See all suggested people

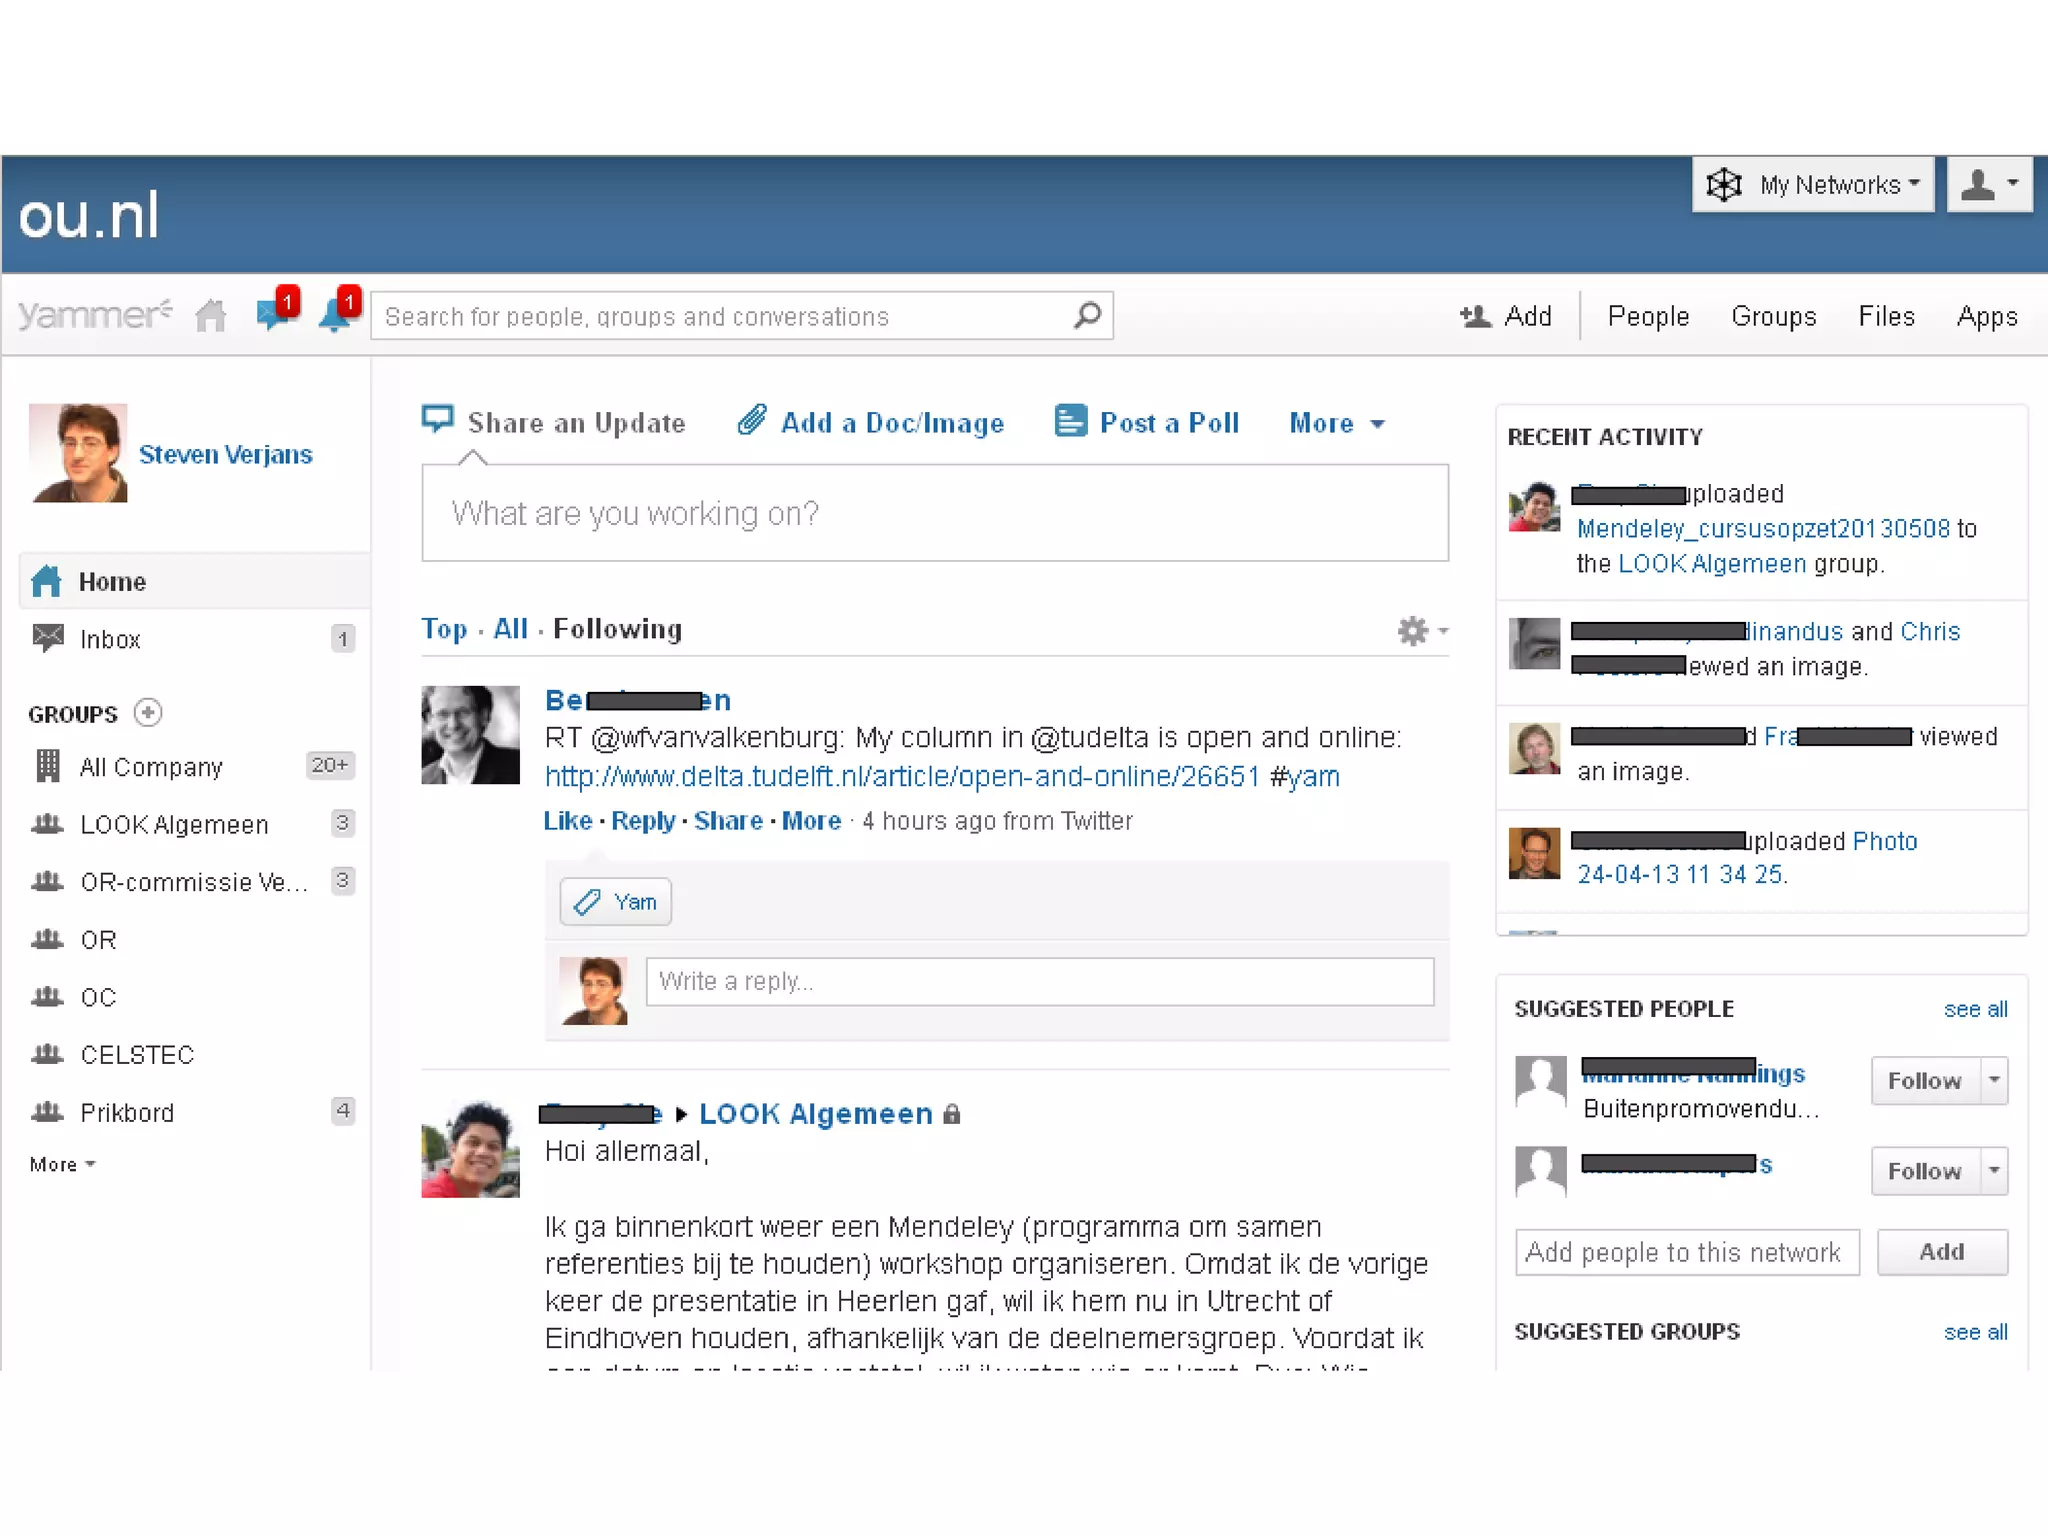(x=1974, y=1010)
